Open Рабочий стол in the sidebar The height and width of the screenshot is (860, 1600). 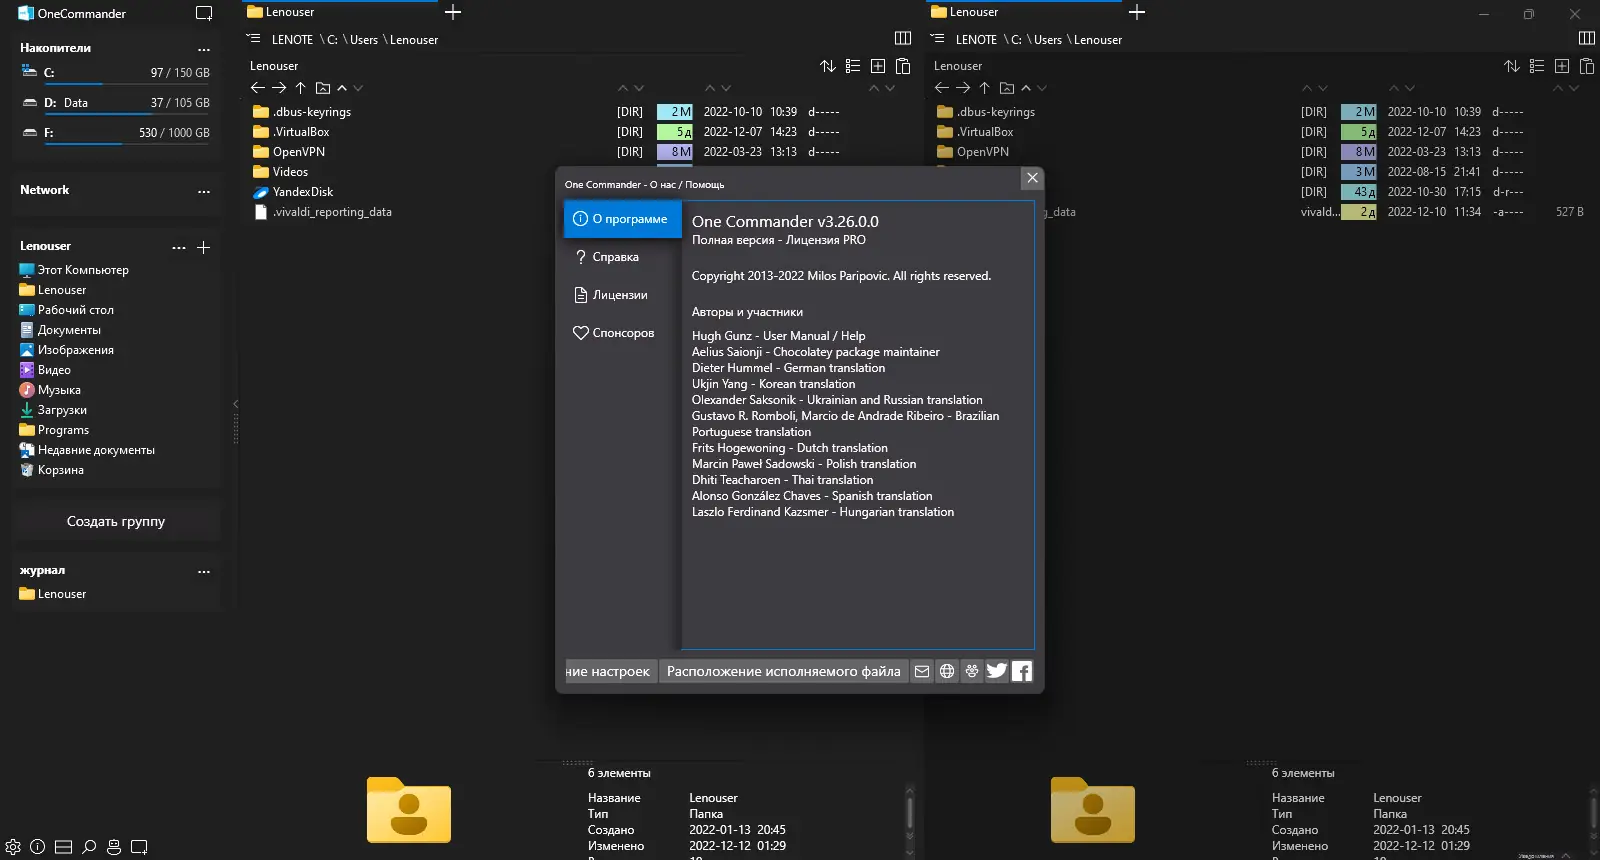coord(66,310)
